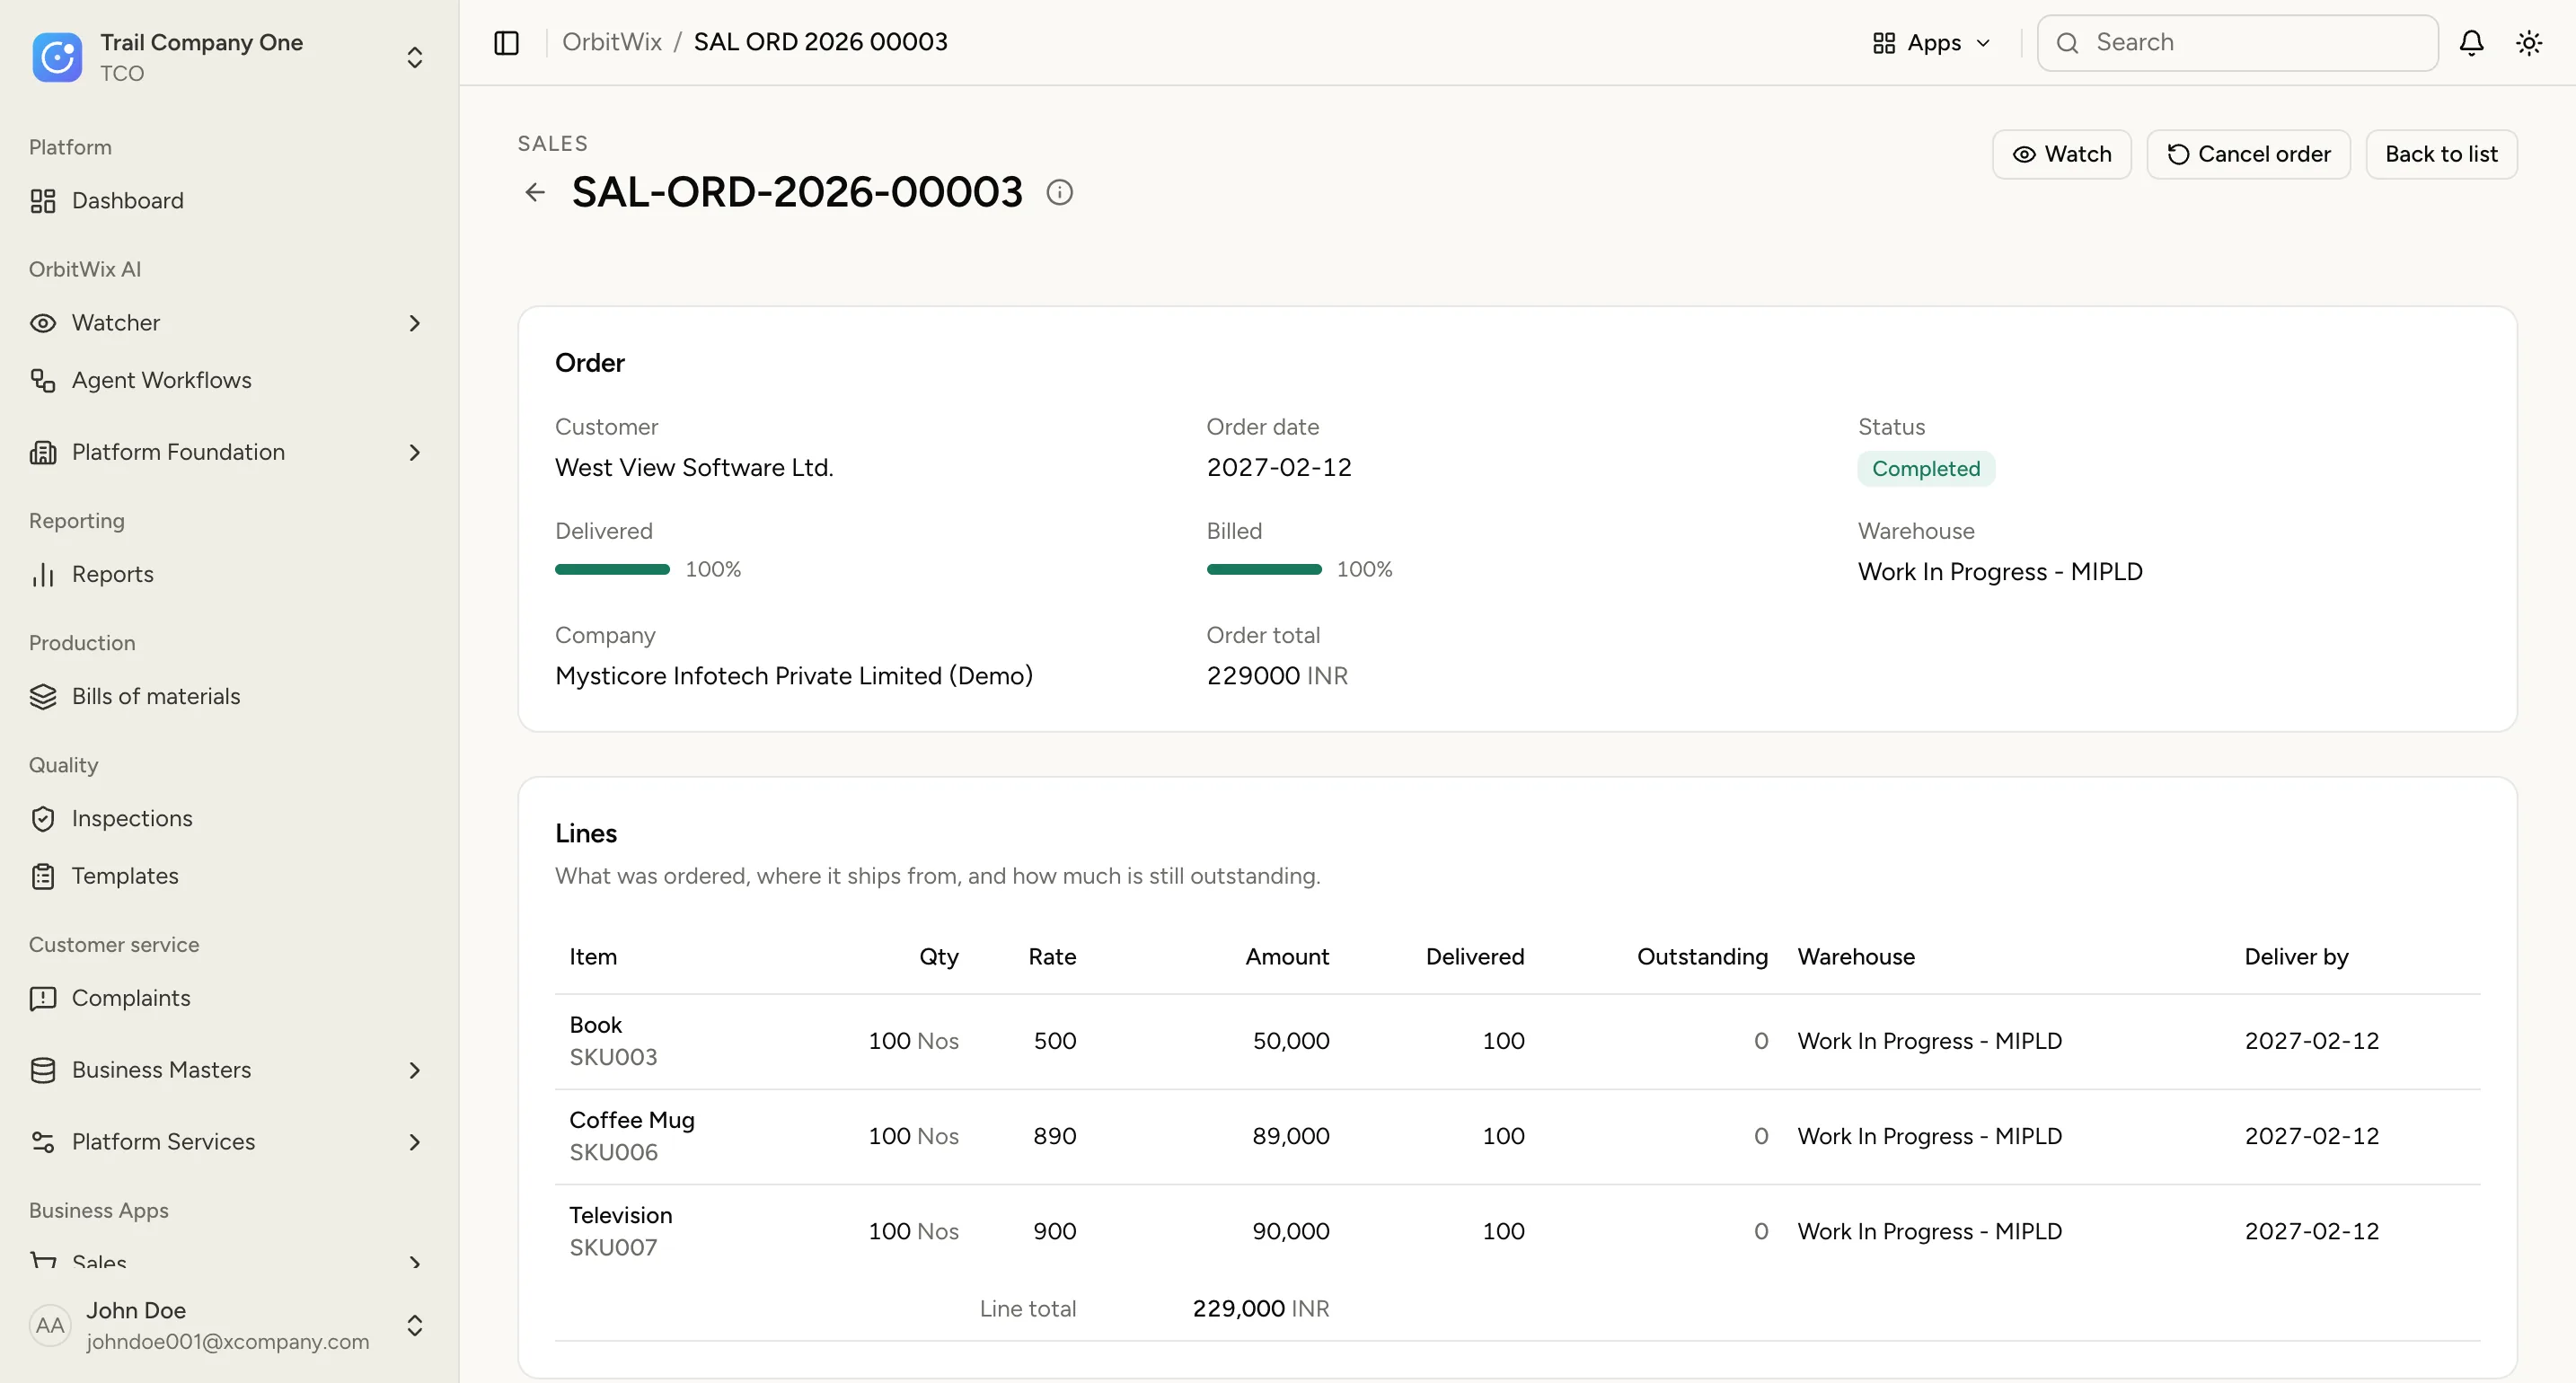This screenshot has height=1383, width=2576.
Task: Click Back to list button
Action: 2441,154
